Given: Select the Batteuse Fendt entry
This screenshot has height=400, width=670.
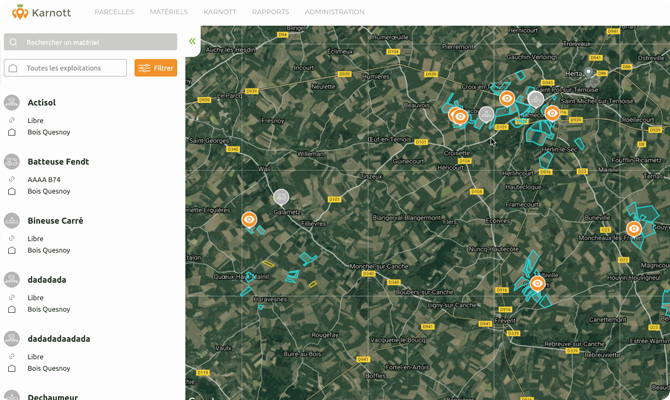Looking at the screenshot, I should coord(58,162).
